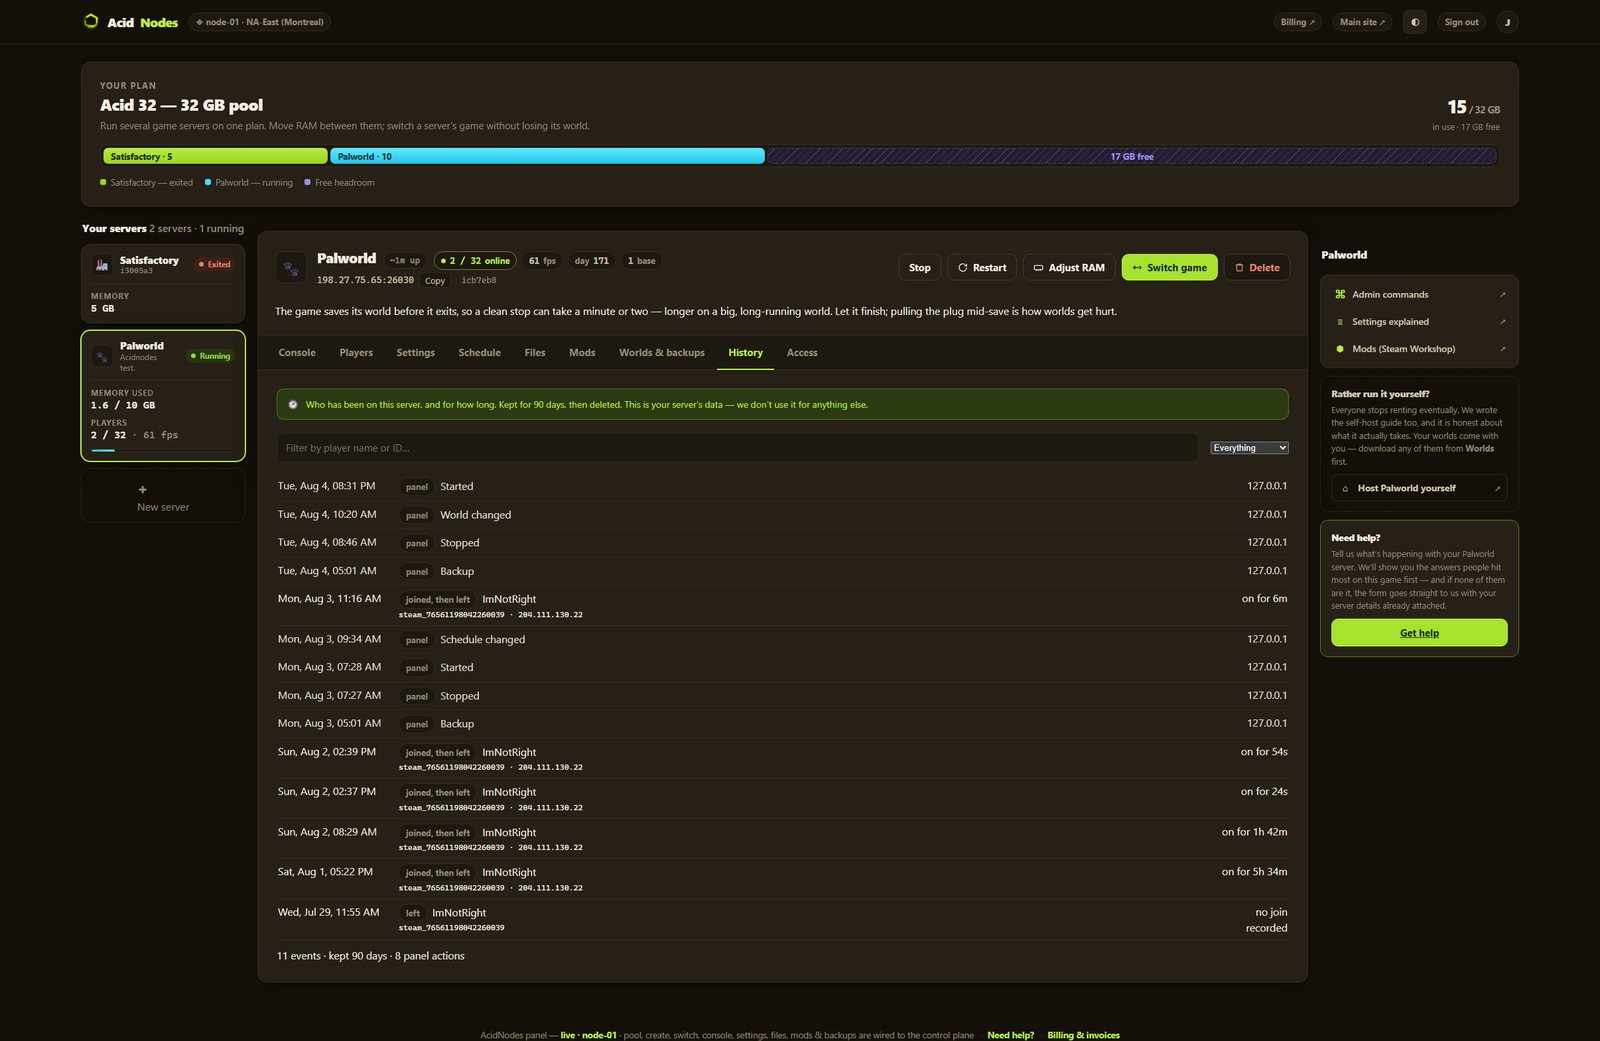Screen dimensions: 1600x1041
Task: Click the "on for 5h 34m" duration
Action: click(x=1254, y=872)
